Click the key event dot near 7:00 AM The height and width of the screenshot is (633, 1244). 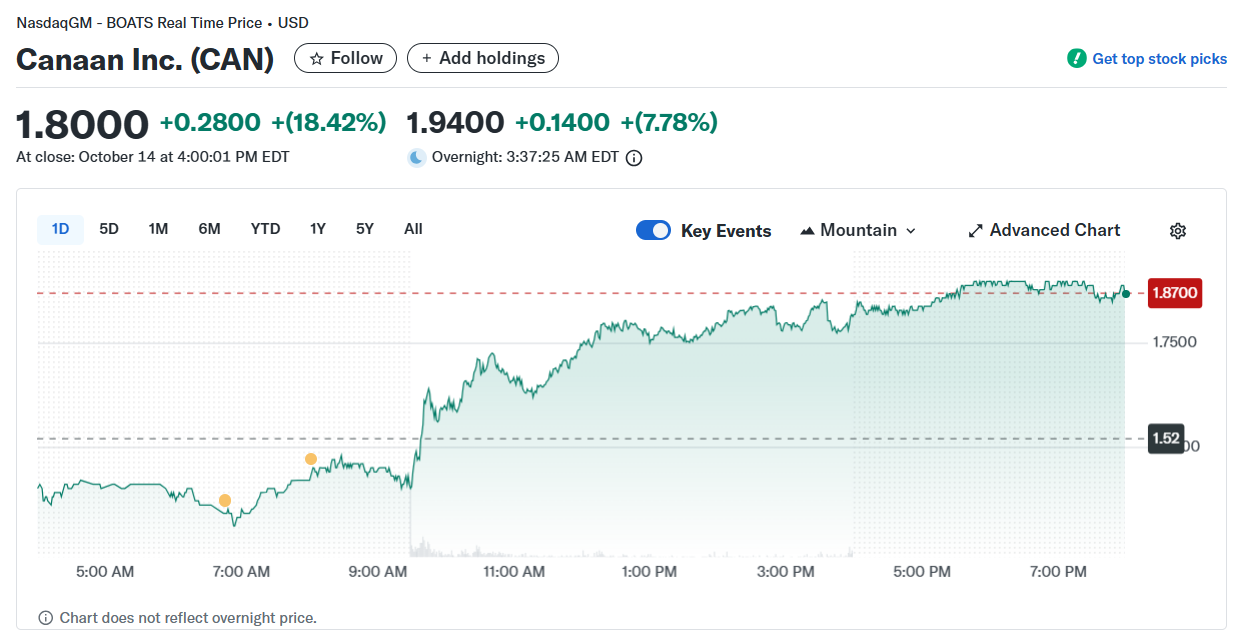click(x=225, y=501)
